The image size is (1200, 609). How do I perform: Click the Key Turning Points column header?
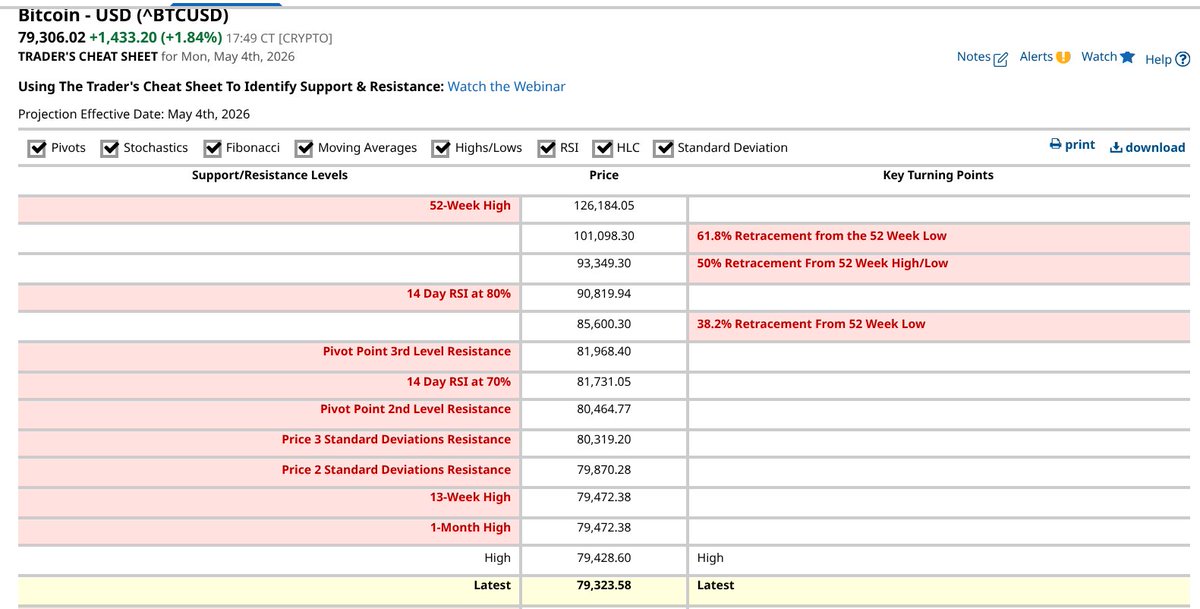938,175
